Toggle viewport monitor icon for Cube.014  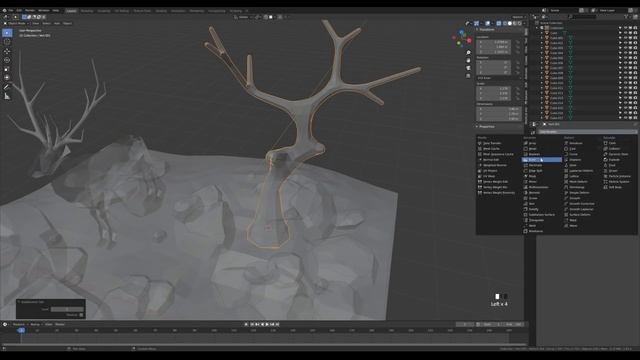point(630,103)
